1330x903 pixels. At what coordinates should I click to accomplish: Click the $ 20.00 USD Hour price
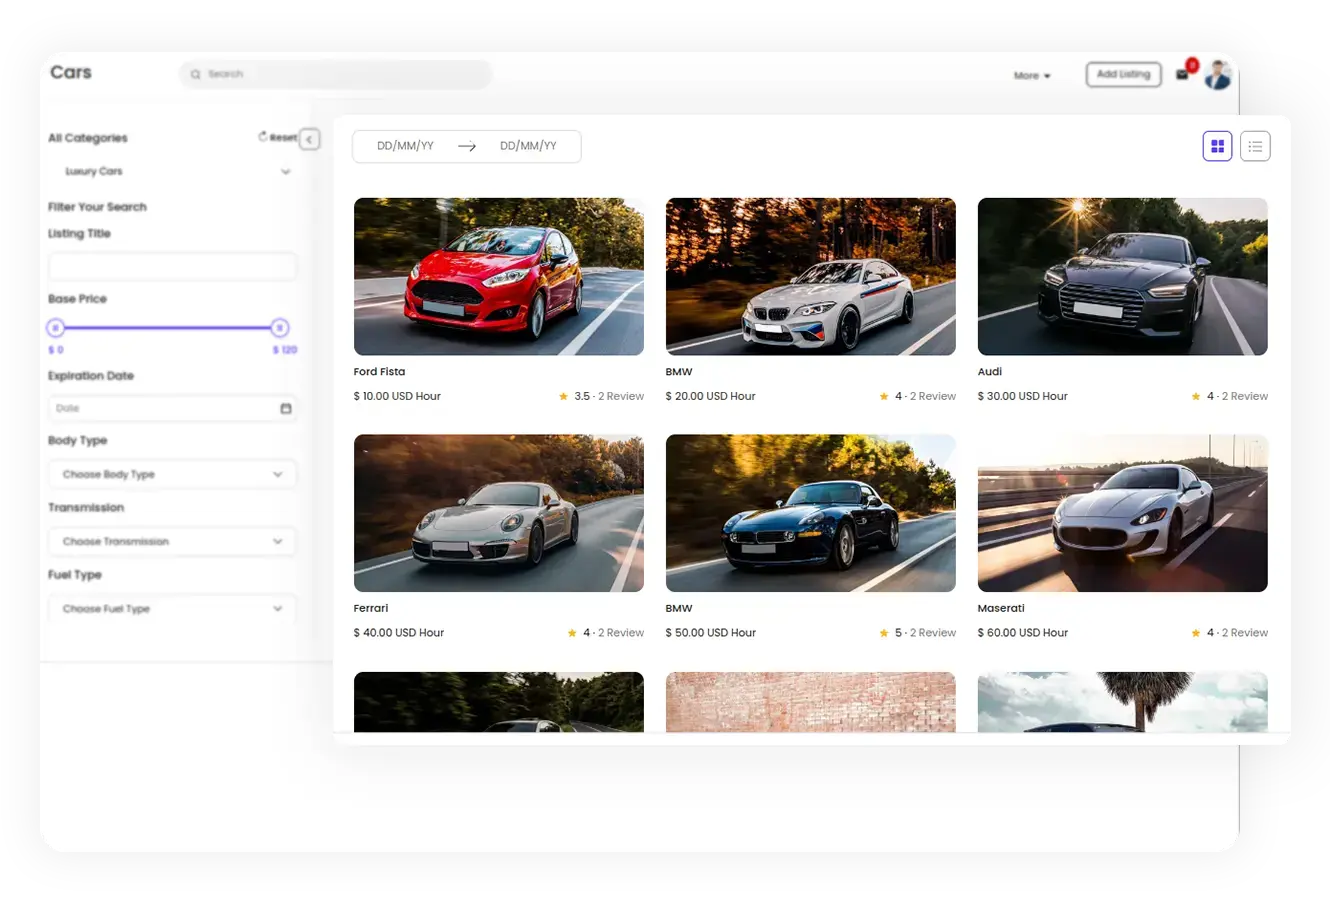click(710, 396)
